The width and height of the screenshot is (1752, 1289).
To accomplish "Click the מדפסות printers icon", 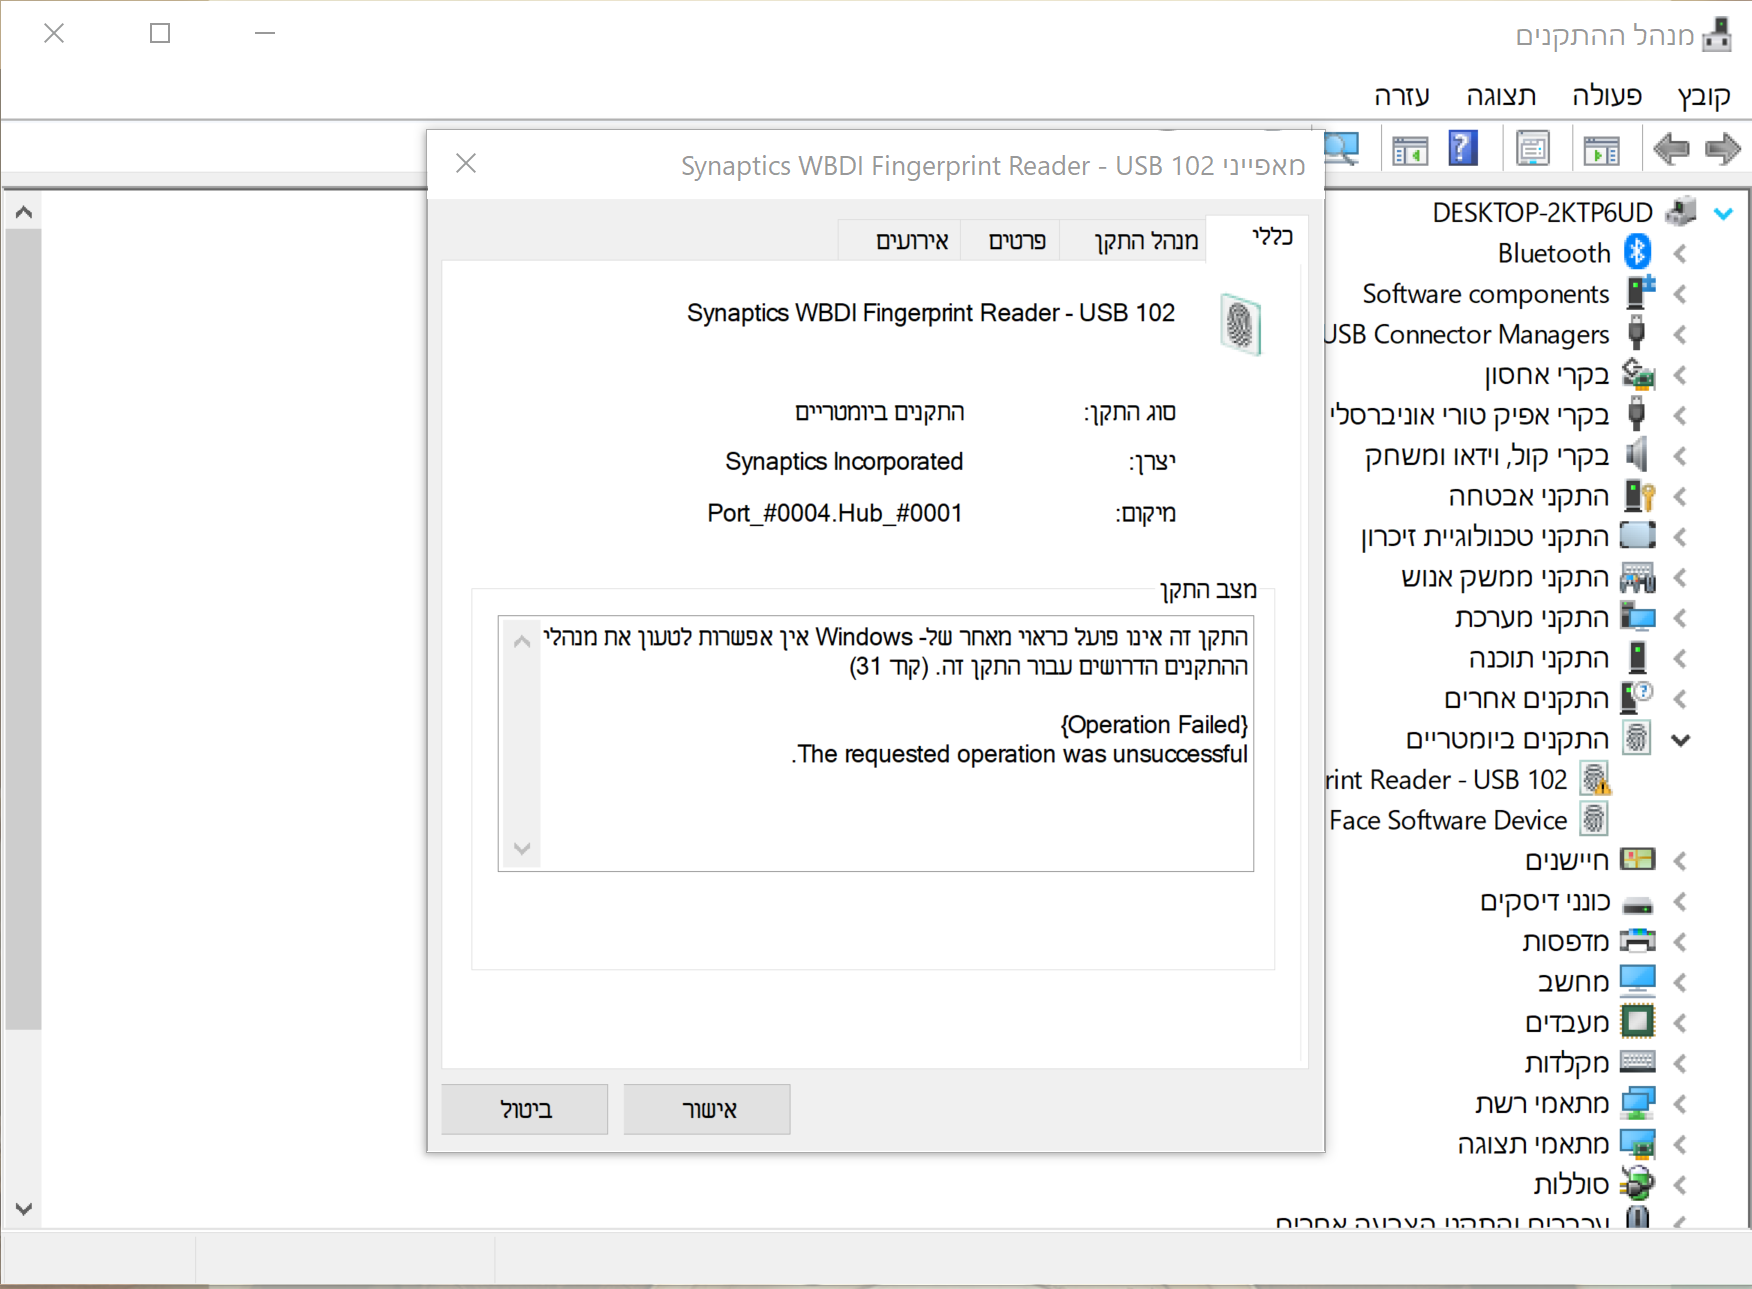I will pyautogui.click(x=1638, y=941).
